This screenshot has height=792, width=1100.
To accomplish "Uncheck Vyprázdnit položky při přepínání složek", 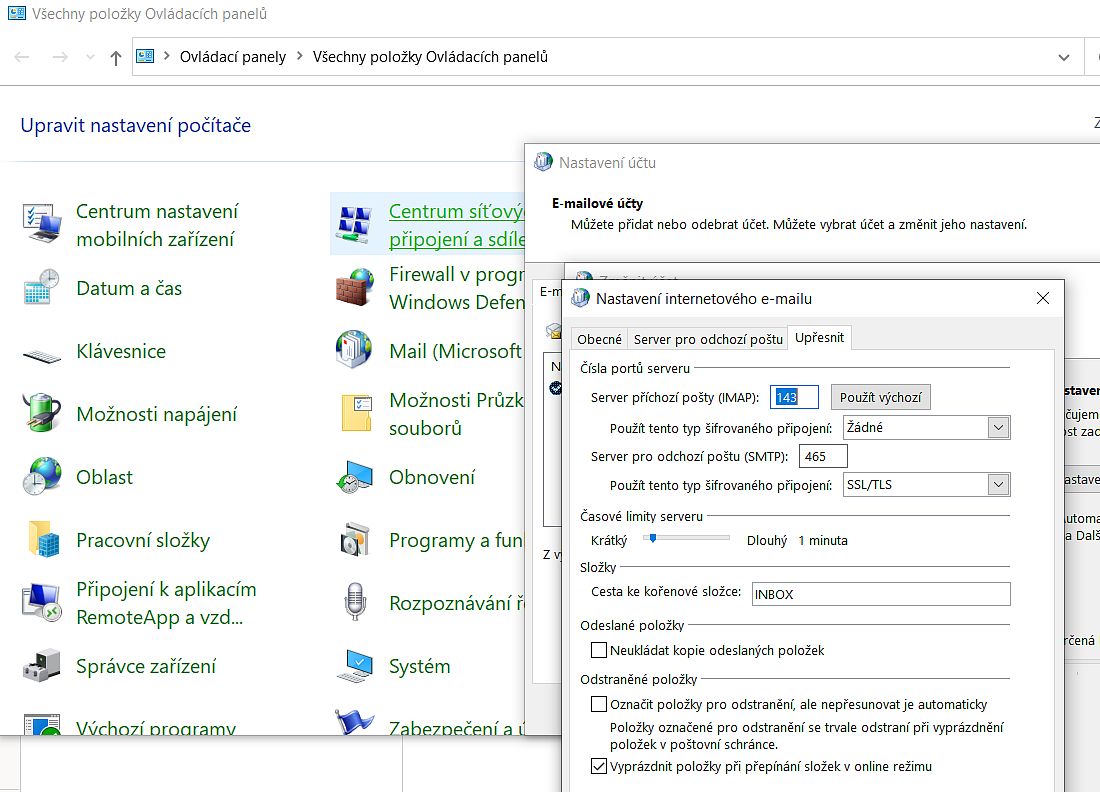I will pyautogui.click(x=599, y=767).
